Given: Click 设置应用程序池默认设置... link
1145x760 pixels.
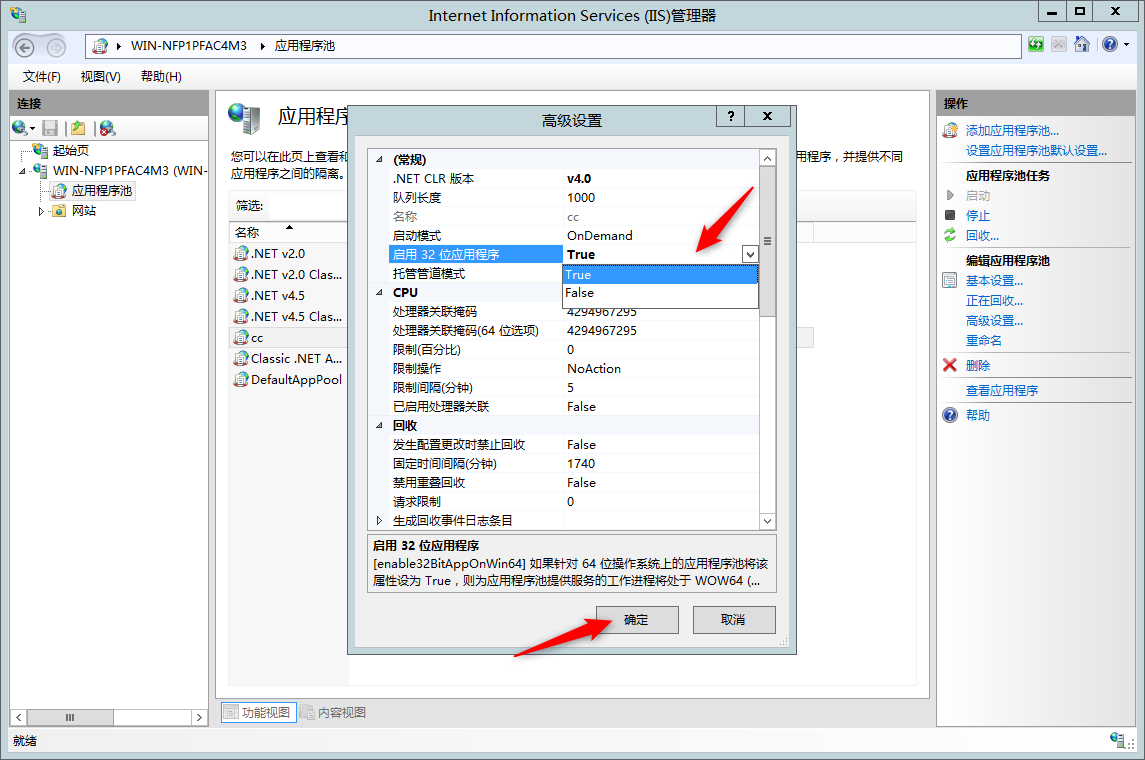Looking at the screenshot, I should (1036, 150).
